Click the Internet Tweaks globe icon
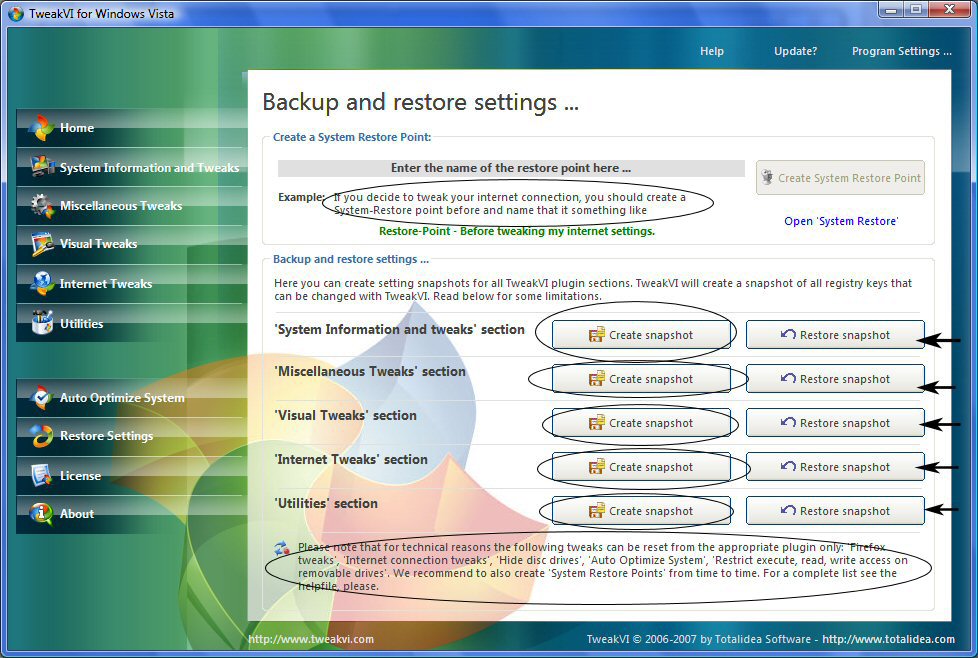The width and height of the screenshot is (978, 658). tap(42, 283)
